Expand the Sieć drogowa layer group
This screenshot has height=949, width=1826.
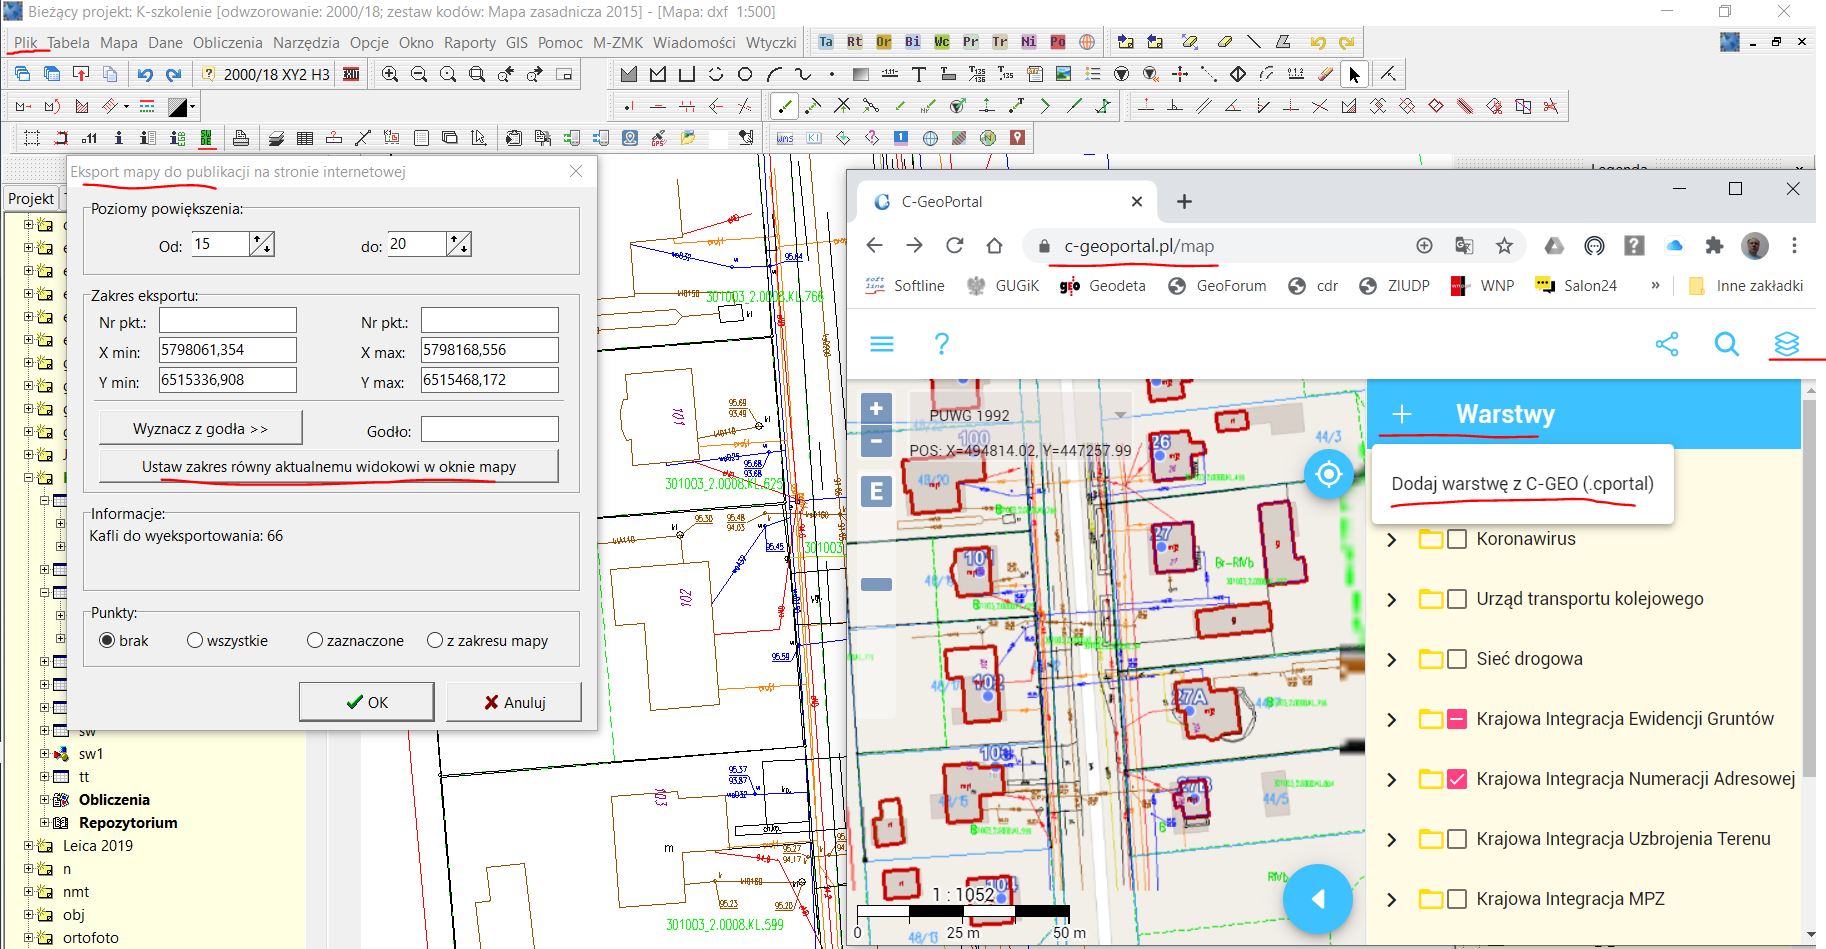[1392, 660]
